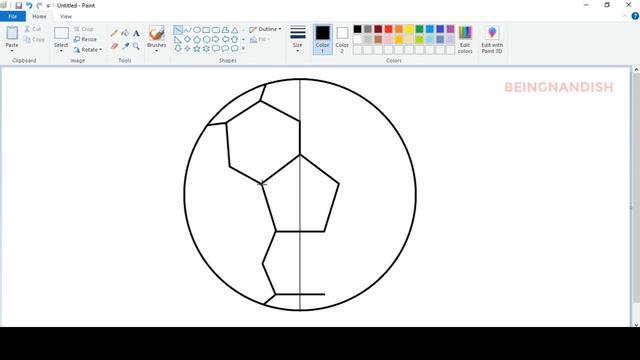This screenshot has width=640, height=360.
Task: Open the Paste dropdown arrow
Action: click(x=12, y=51)
